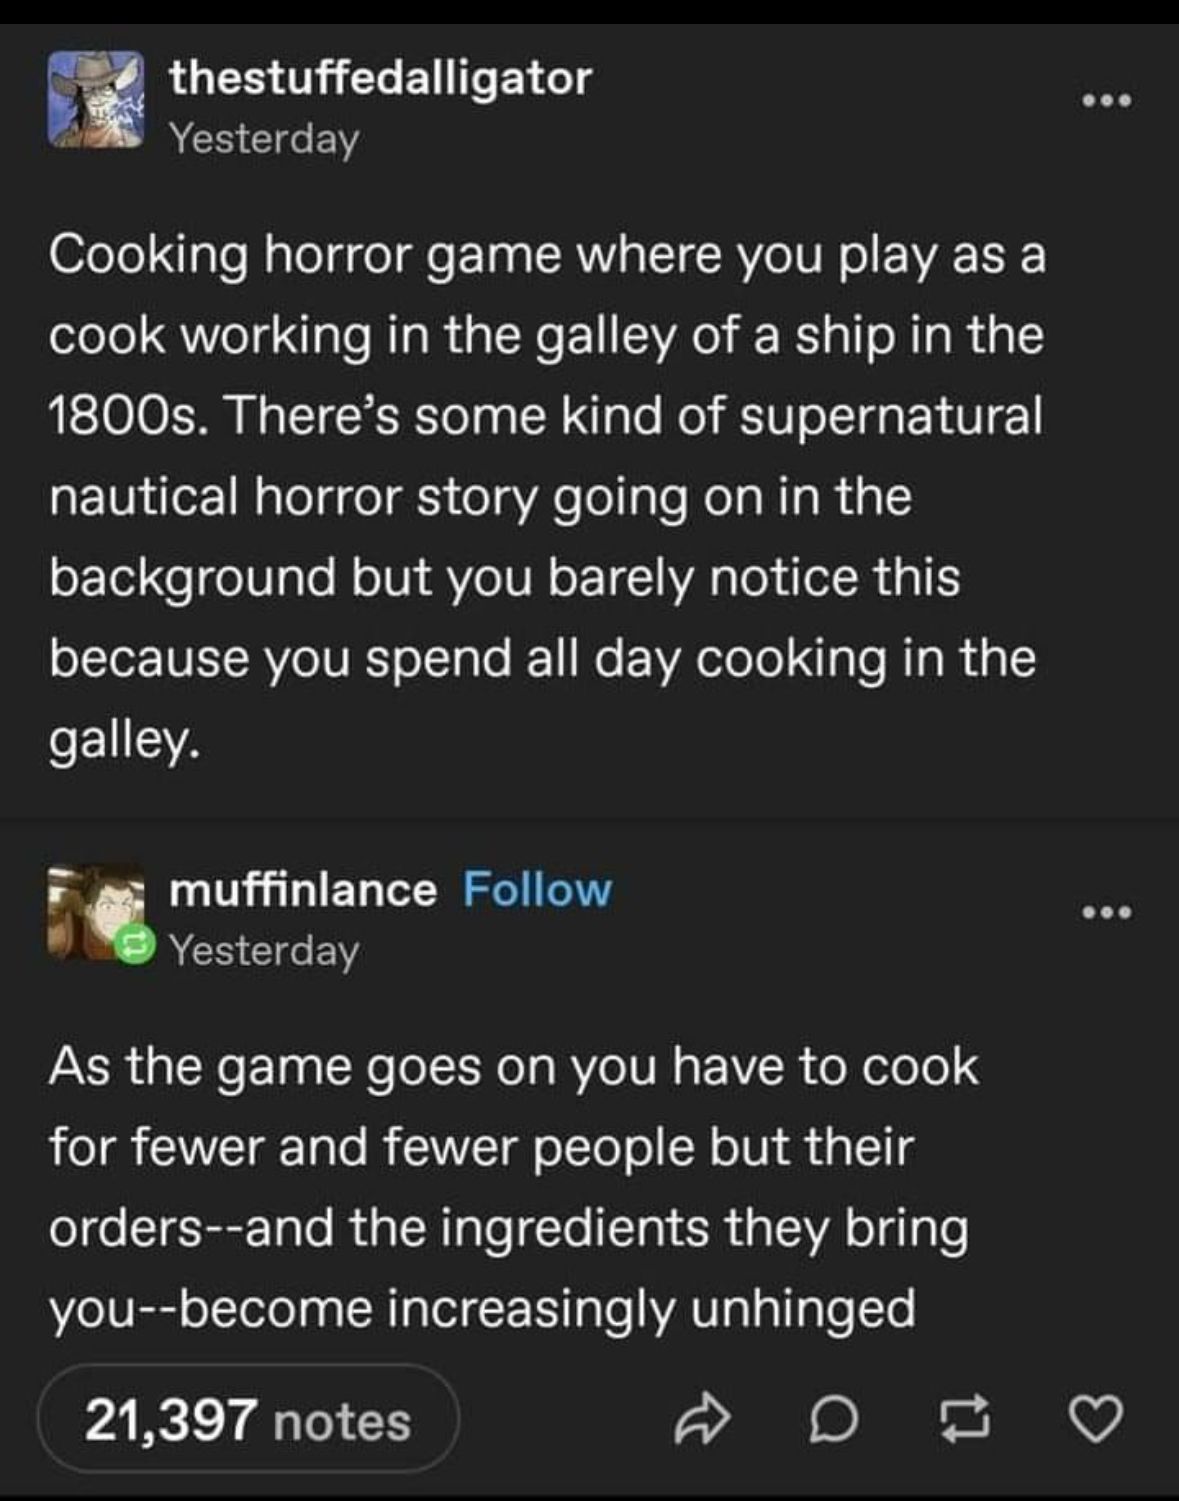Open muffinlance's blog via the username
The width and height of the screenshot is (1179, 1501).
point(303,889)
